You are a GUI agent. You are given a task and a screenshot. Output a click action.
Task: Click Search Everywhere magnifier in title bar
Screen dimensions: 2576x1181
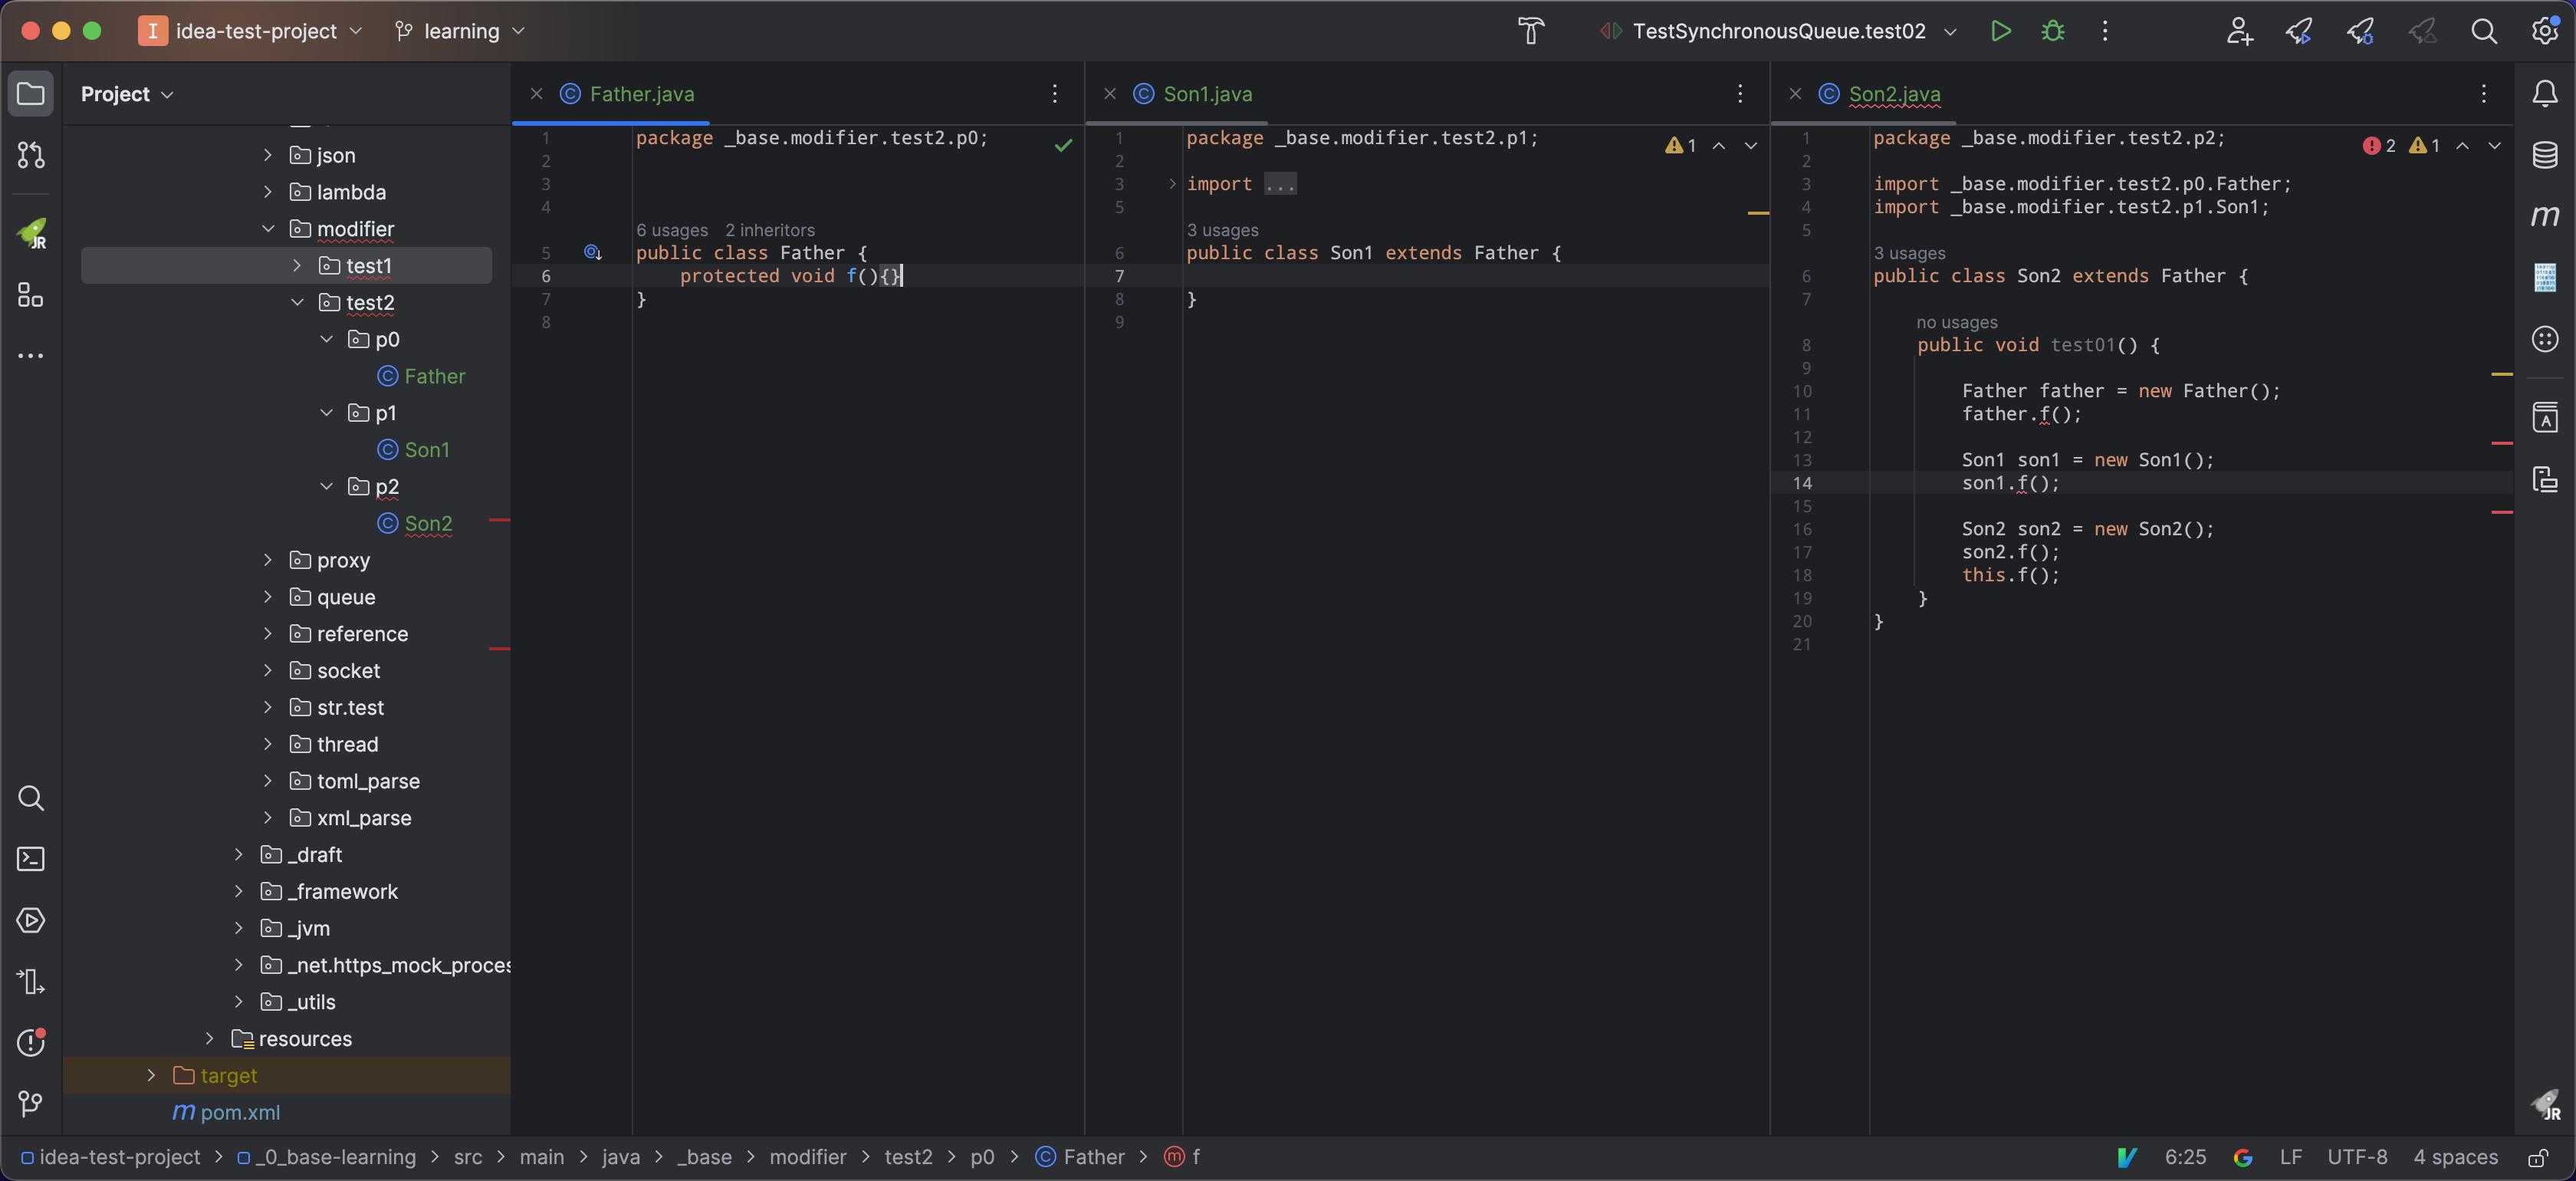2483,31
